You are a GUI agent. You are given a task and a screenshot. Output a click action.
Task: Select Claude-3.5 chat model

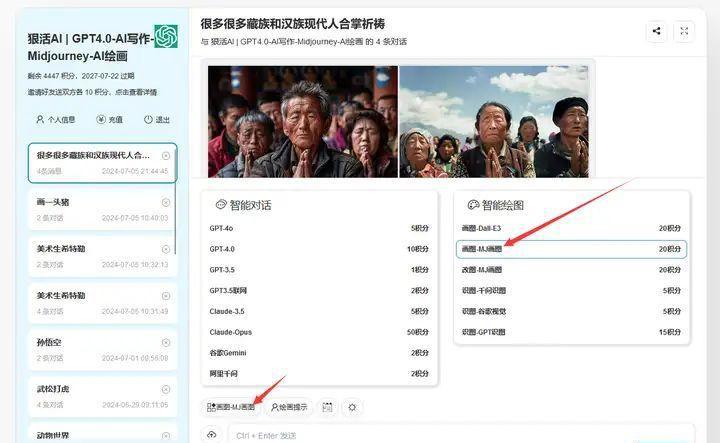[x=319, y=311]
